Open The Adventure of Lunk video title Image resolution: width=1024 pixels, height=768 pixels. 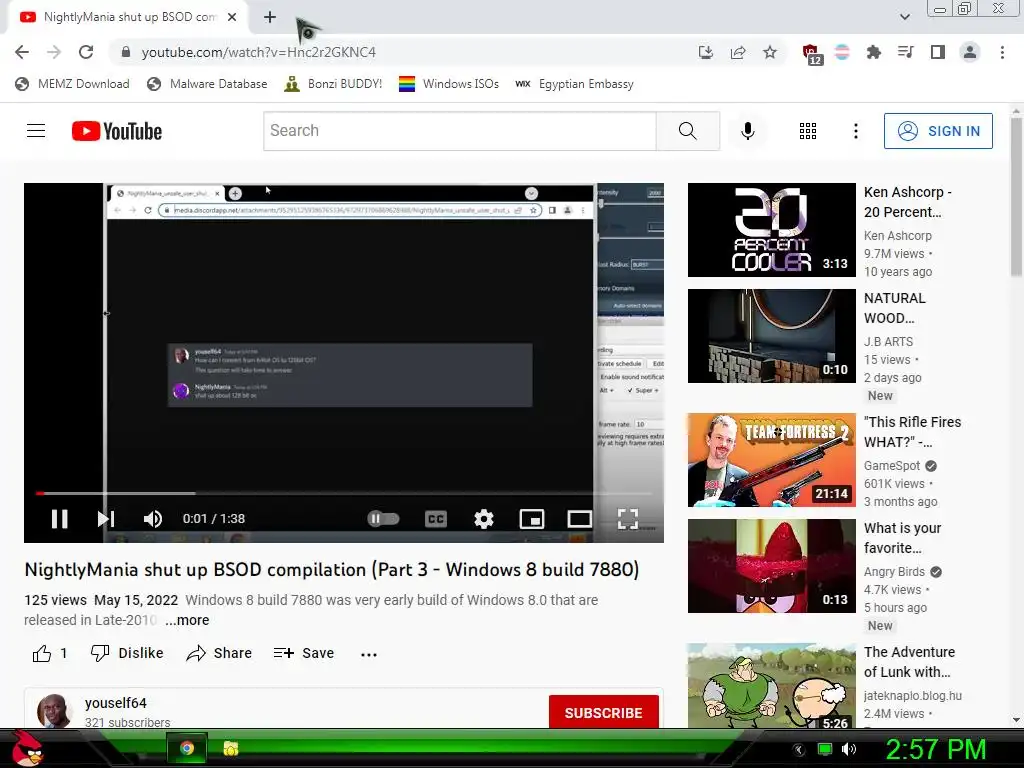[x=909, y=662]
